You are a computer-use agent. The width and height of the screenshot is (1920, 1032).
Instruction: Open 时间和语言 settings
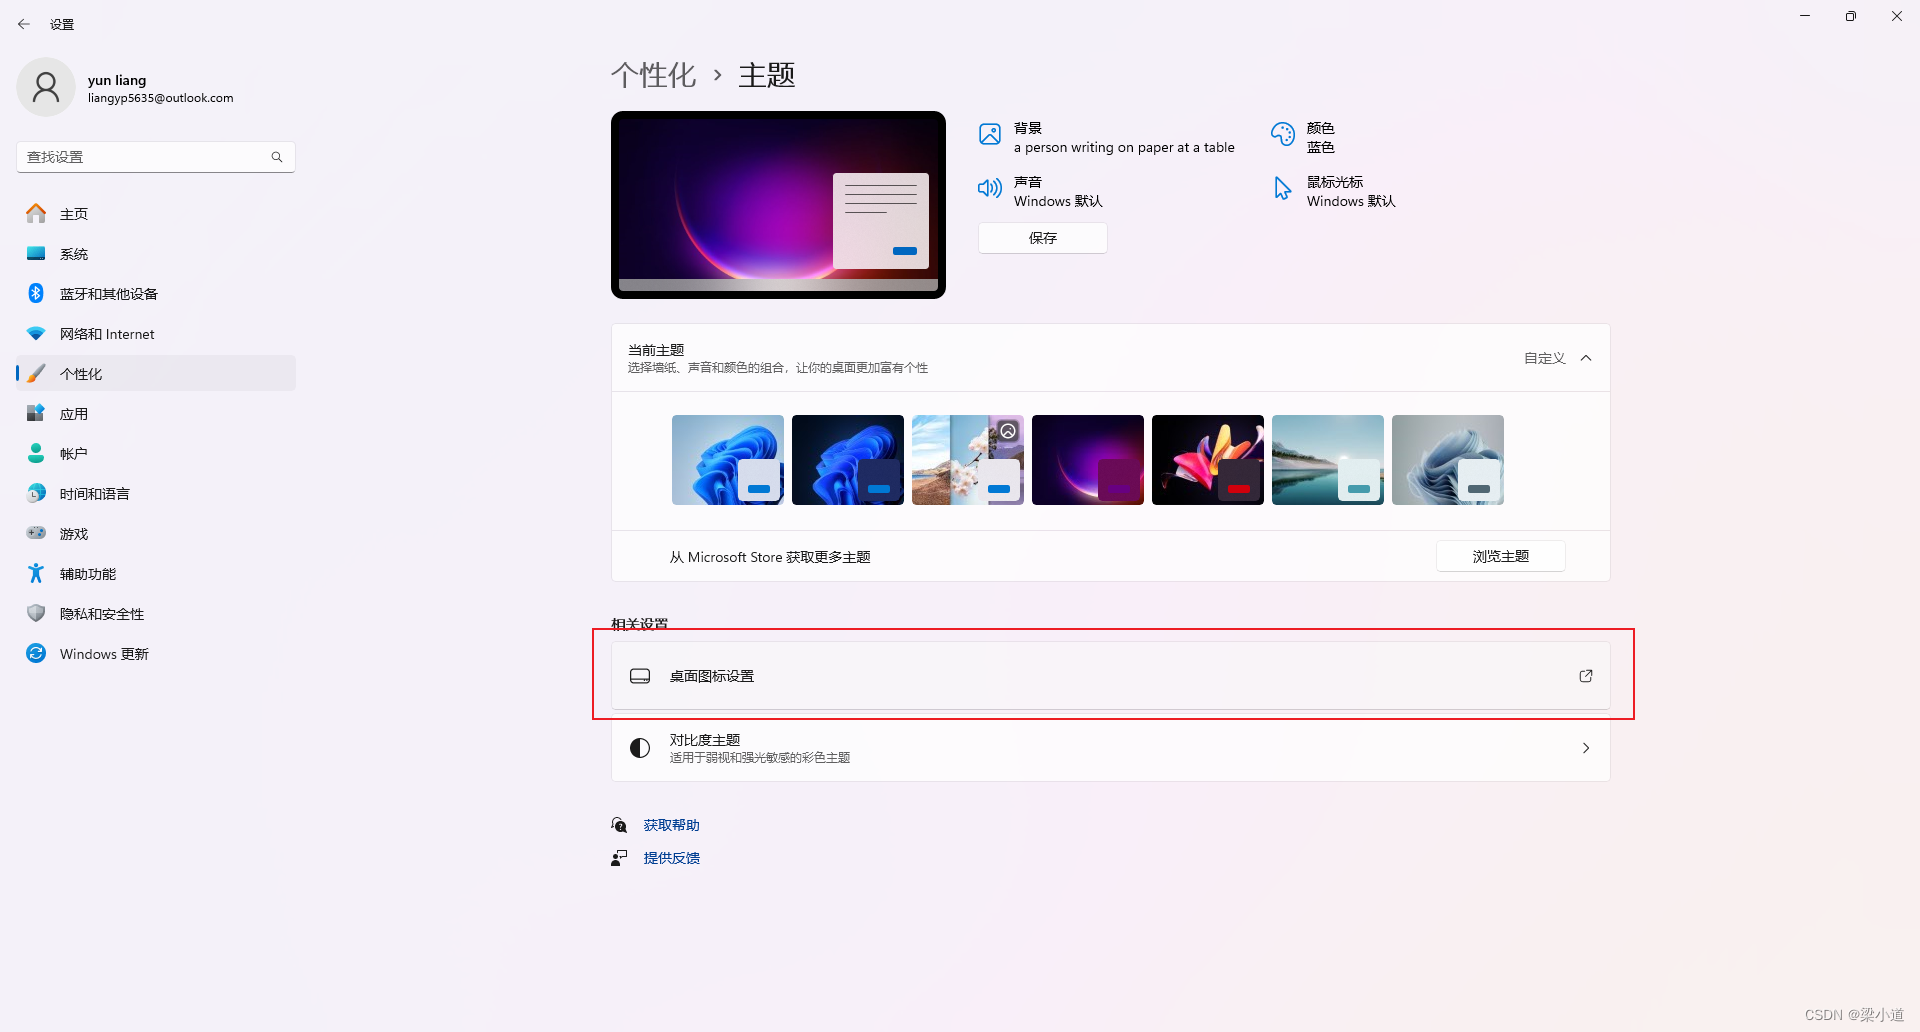pyautogui.click(x=156, y=493)
